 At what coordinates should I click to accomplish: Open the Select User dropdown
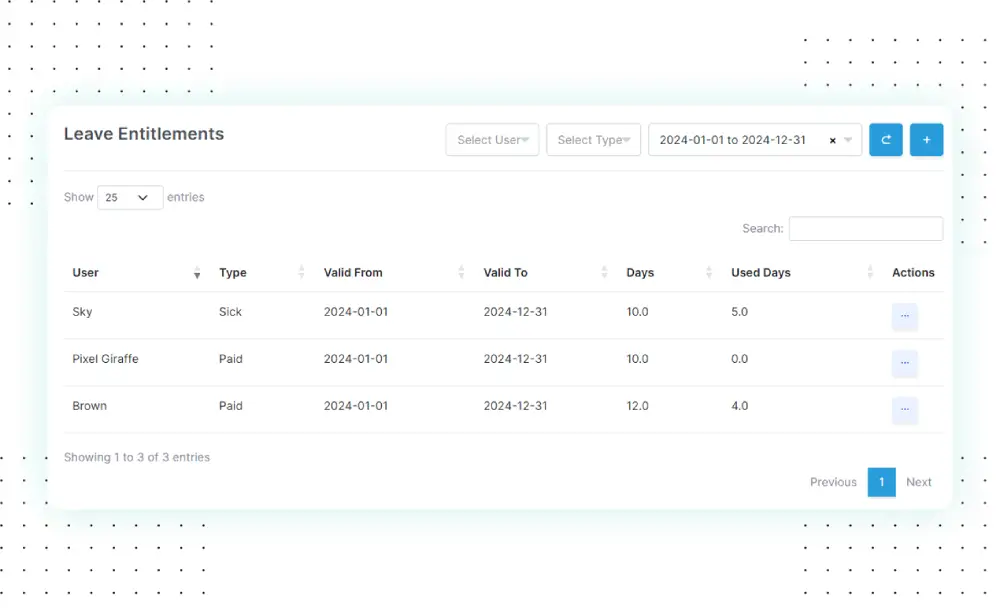pos(492,140)
